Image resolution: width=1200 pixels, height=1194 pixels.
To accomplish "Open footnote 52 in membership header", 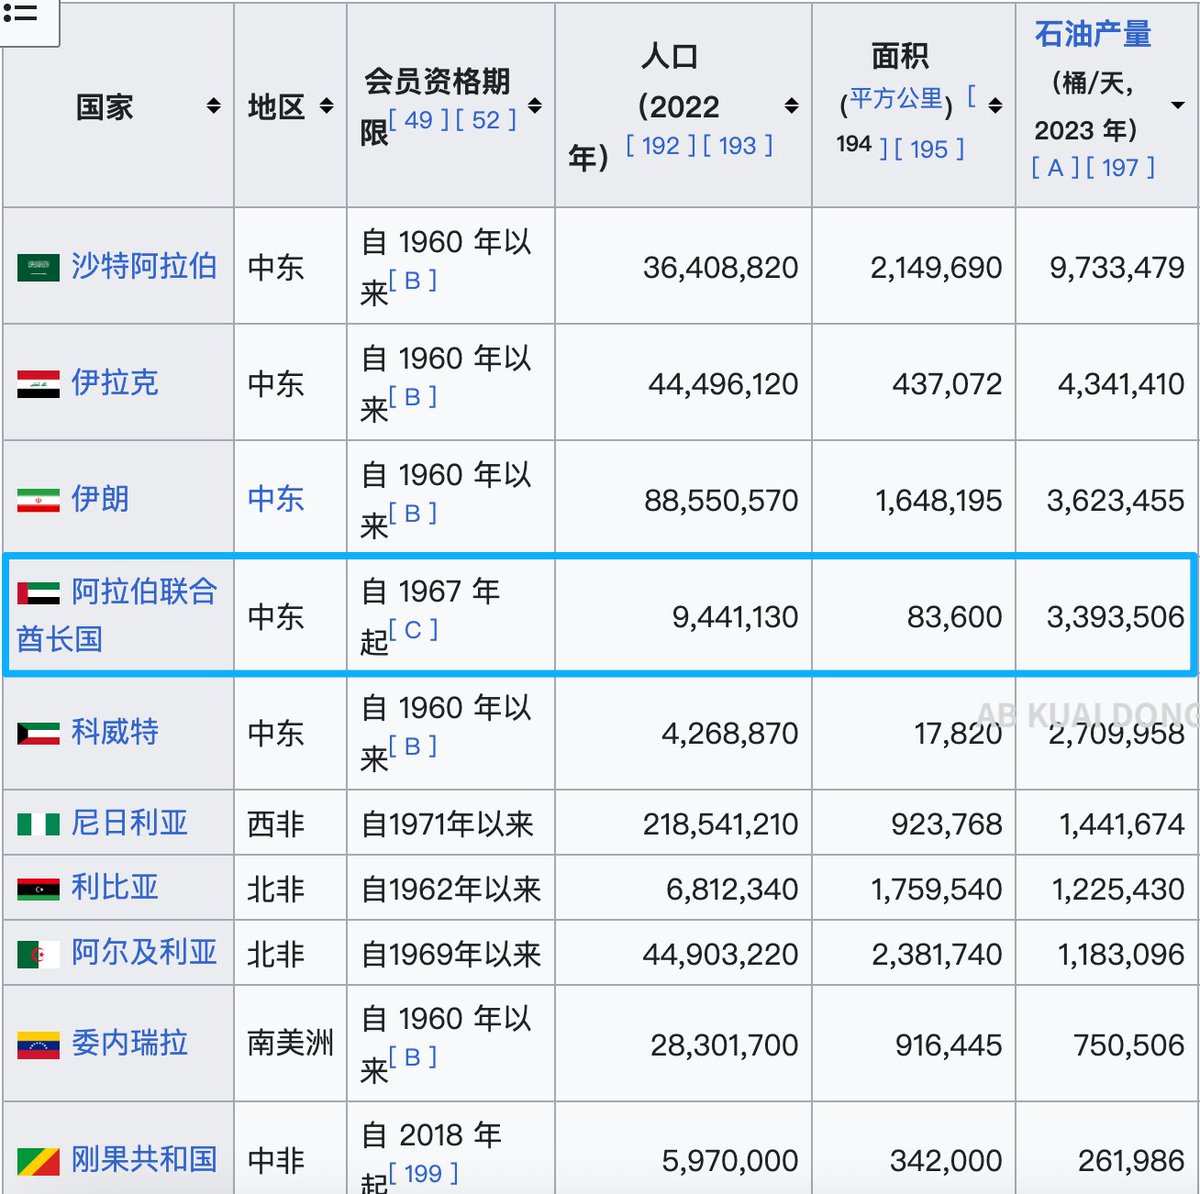I will tap(486, 120).
